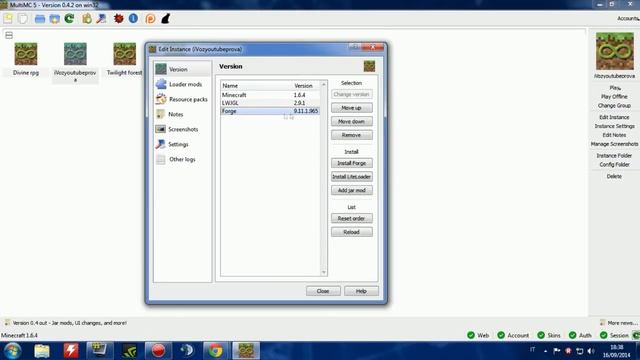Click Edit Instance in the right panel
This screenshot has height=360, width=640.
tap(614, 117)
